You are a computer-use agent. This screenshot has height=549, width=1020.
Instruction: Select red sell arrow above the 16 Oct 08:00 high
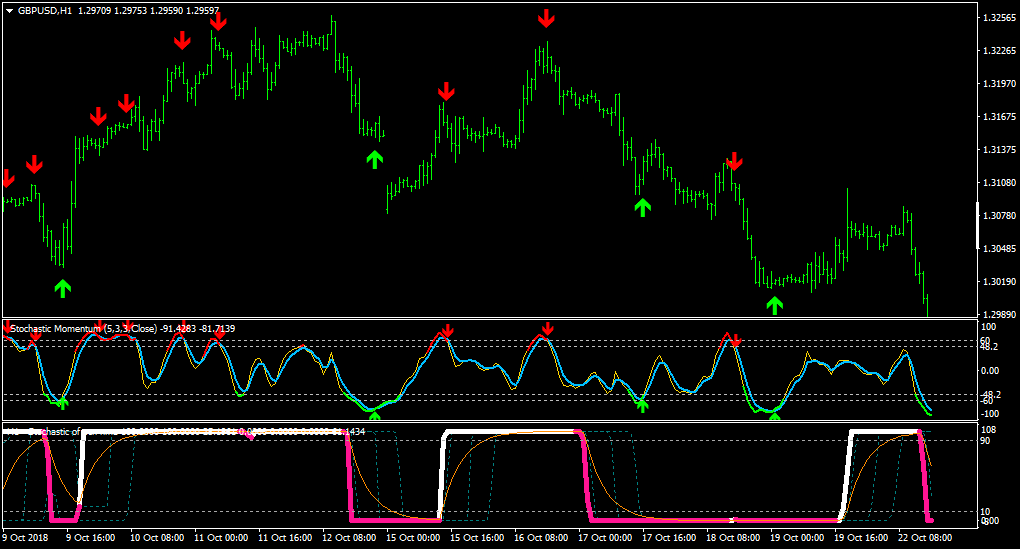click(x=546, y=18)
